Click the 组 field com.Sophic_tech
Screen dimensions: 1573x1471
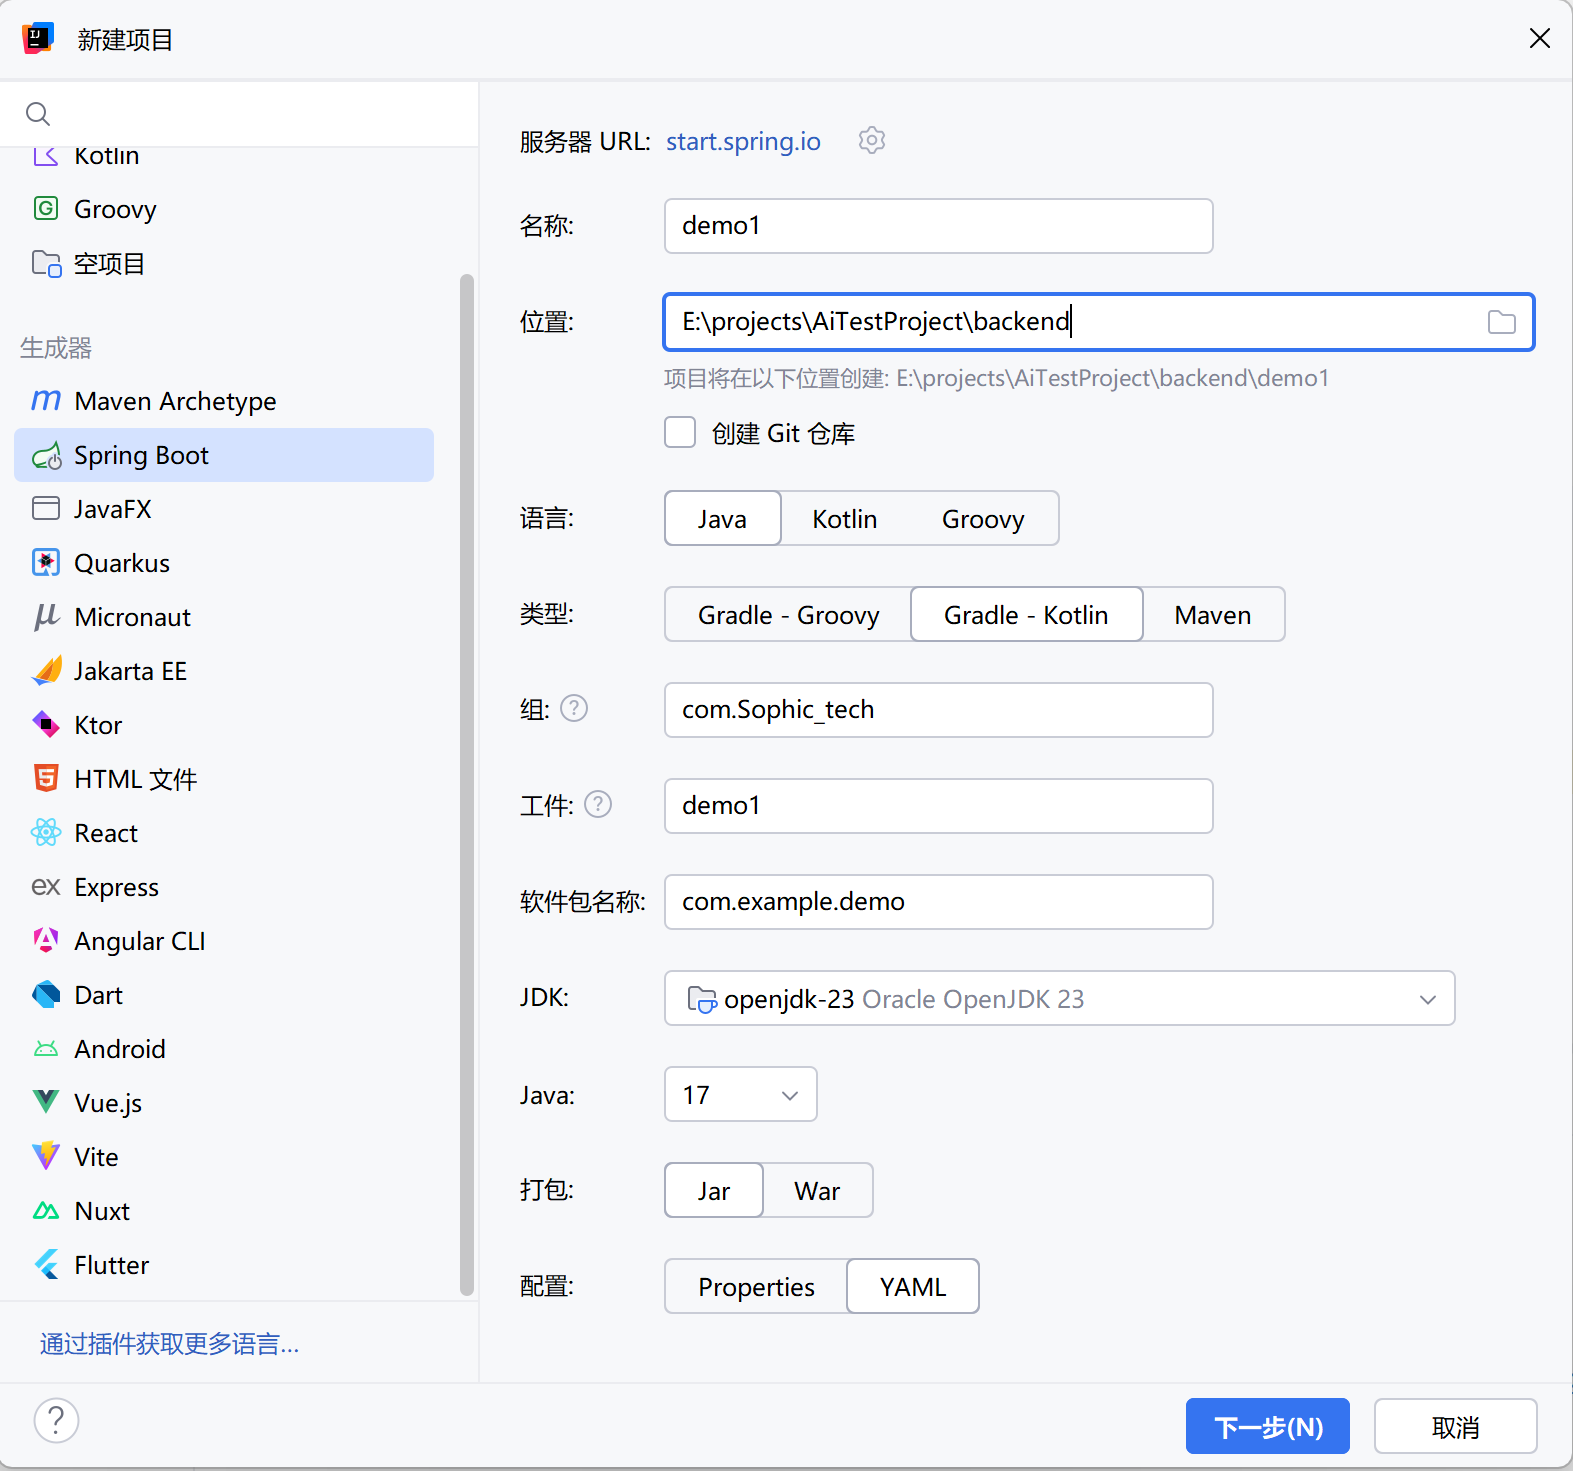coord(939,710)
